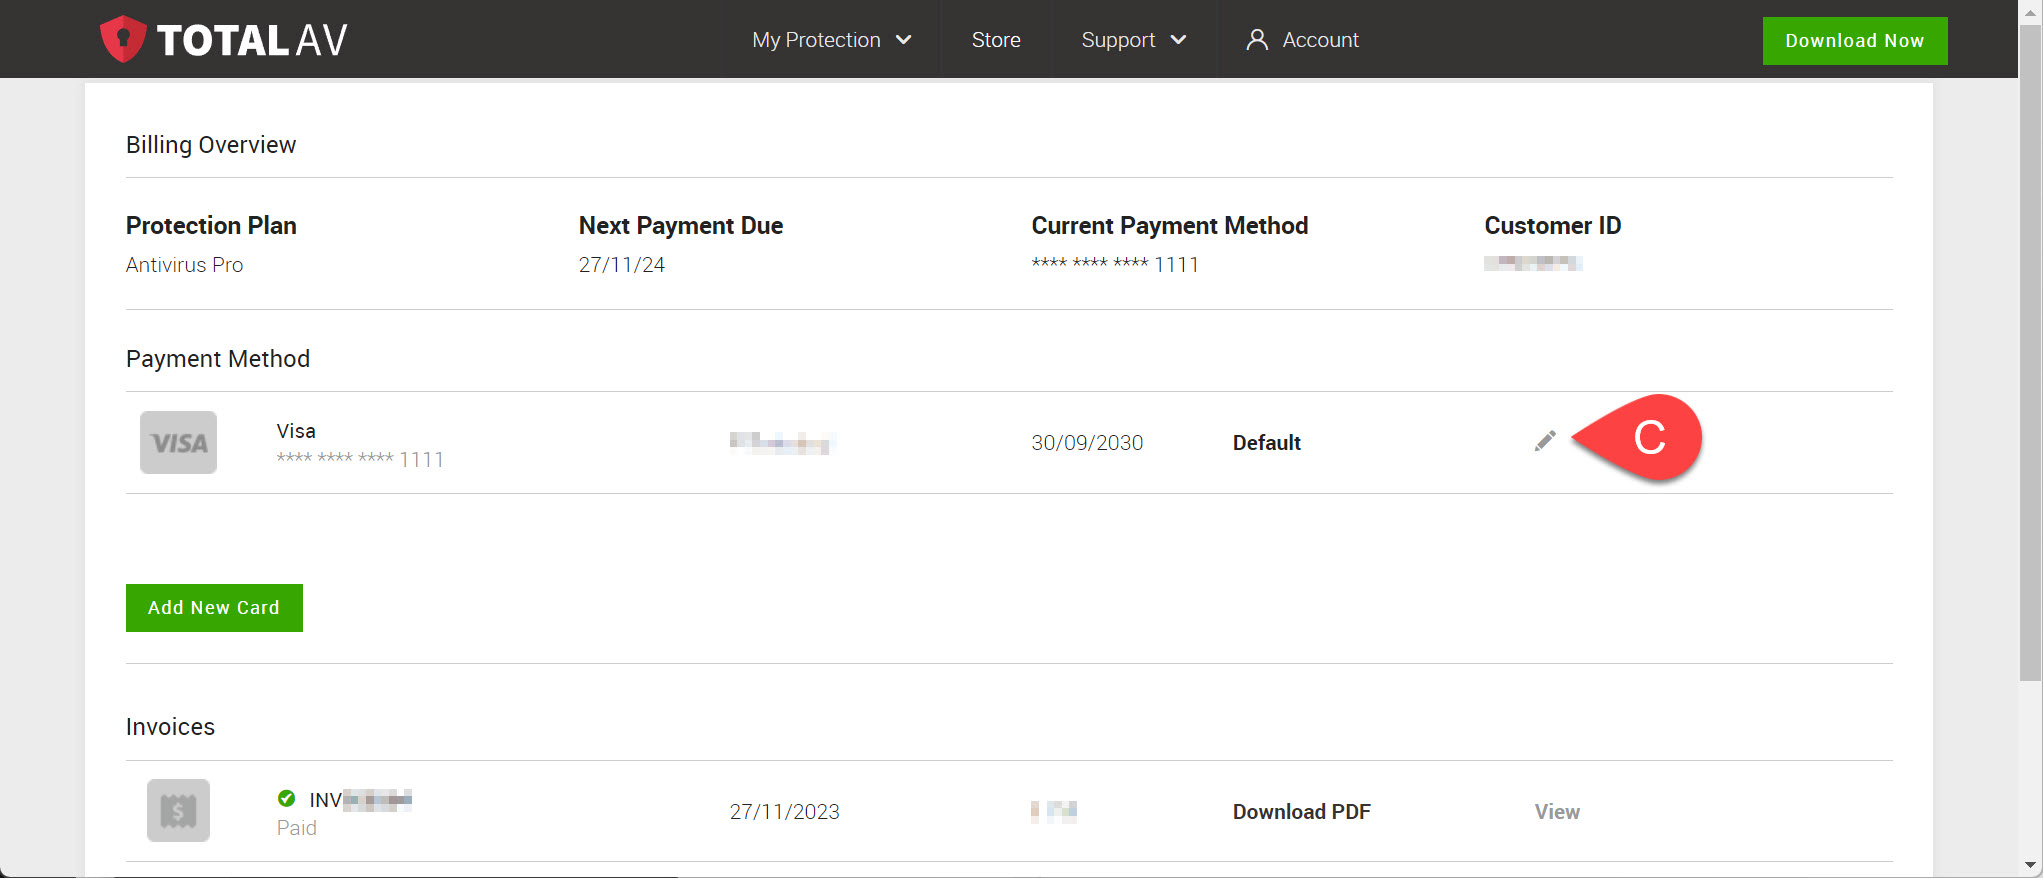
Task: Open the My Protection menu
Action: [832, 40]
